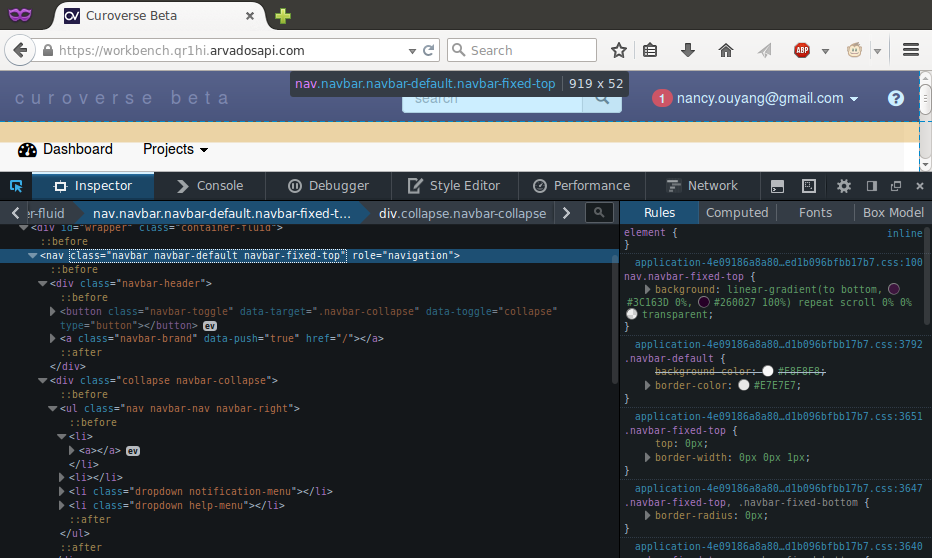932x558 pixels.
Task: Toggle Responsive Design Mode icon
Action: click(x=809, y=186)
